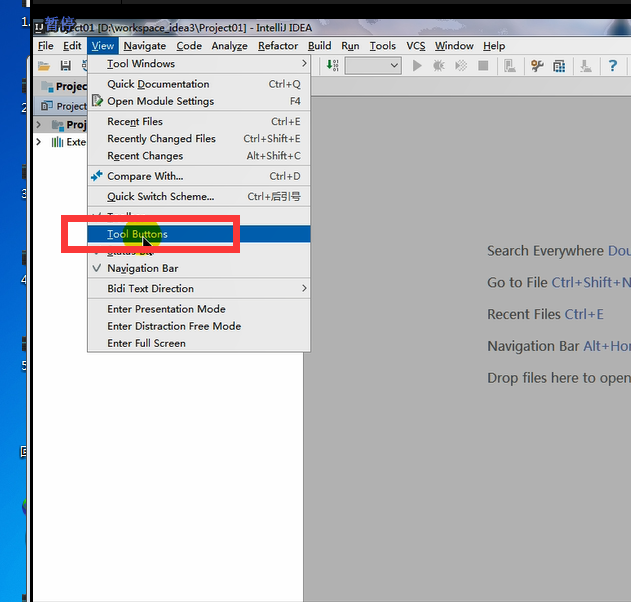Toggle the Tool Buttons option
631x602 pixels.
[x=199, y=234]
